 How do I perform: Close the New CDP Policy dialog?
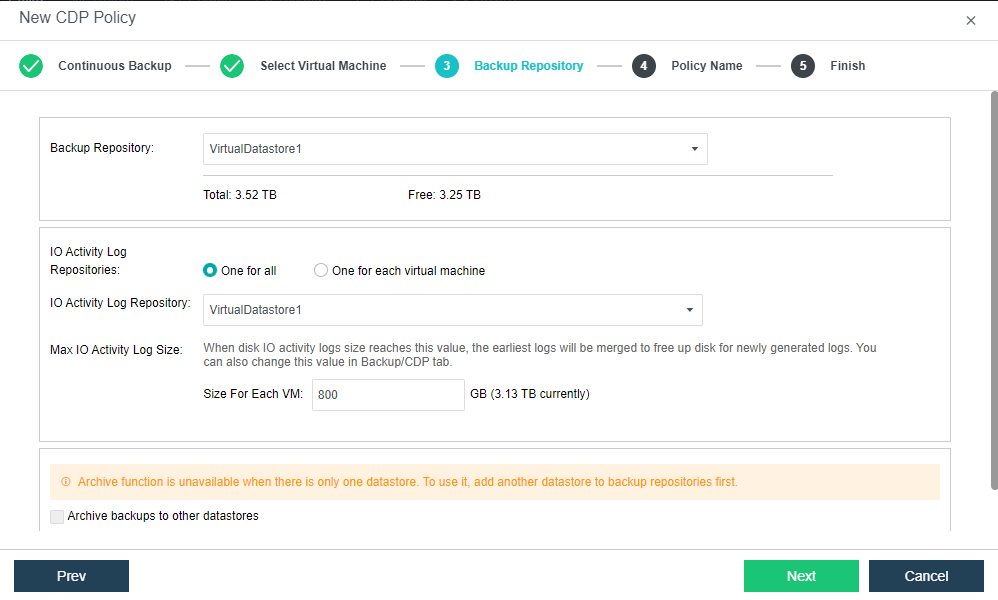(x=970, y=20)
